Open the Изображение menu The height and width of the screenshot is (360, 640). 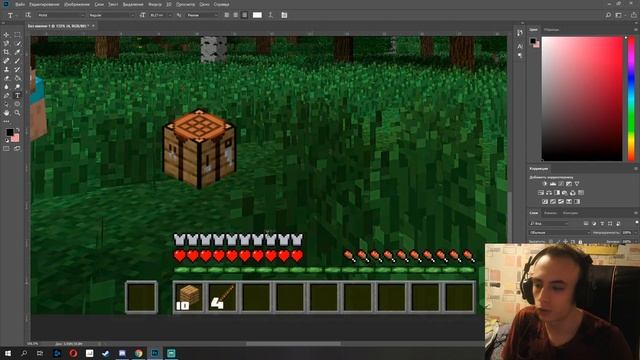tap(77, 4)
